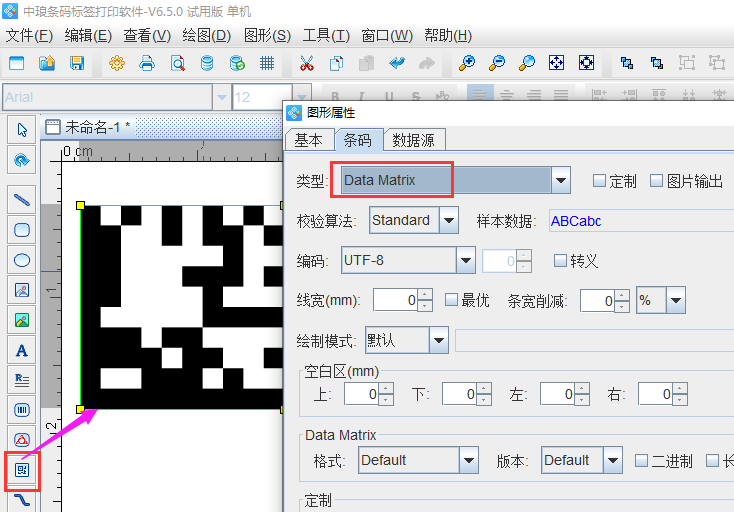Open the 绘制模式 默认 dropdown
The width and height of the screenshot is (734, 512).
click(439, 340)
